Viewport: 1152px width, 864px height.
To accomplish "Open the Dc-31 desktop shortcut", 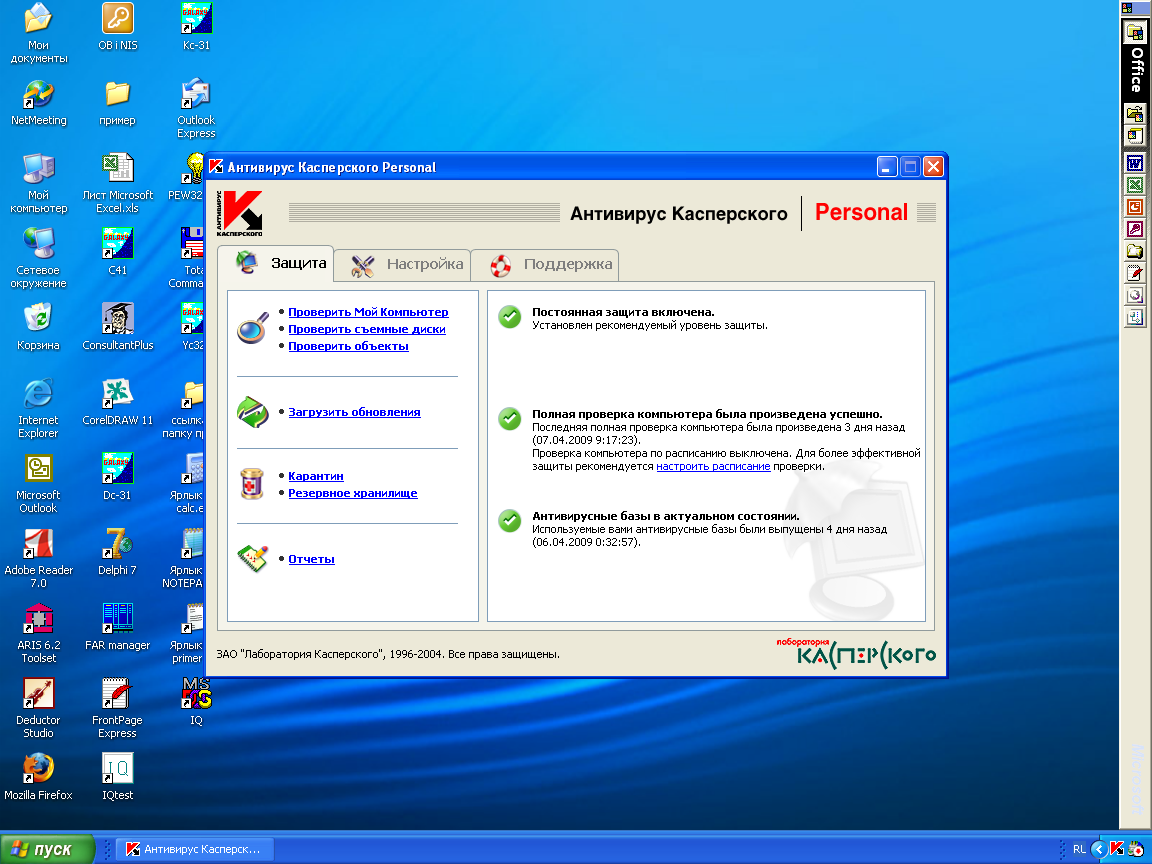I will pyautogui.click(x=118, y=477).
